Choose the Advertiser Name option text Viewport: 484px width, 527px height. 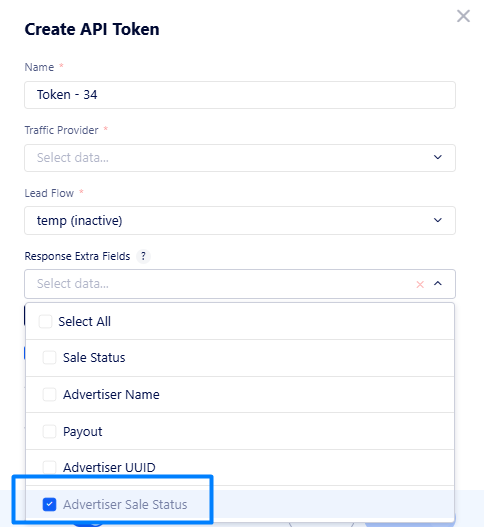click(x=111, y=395)
